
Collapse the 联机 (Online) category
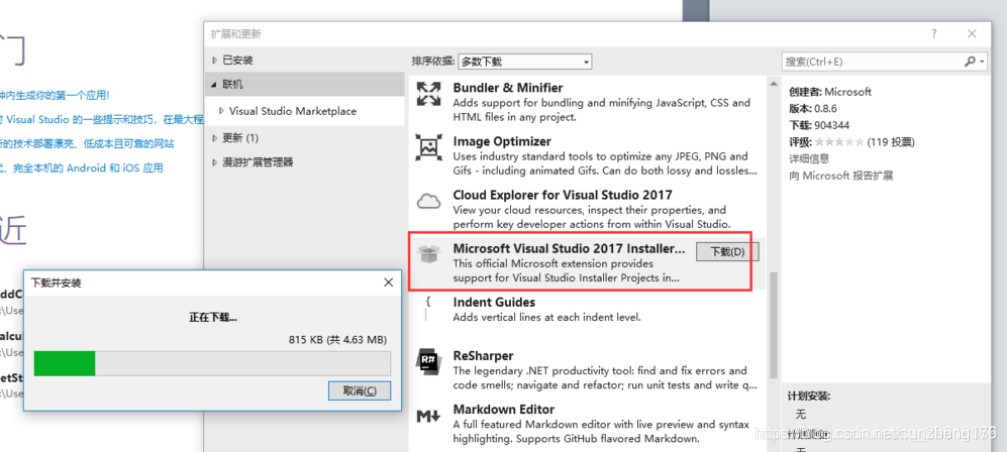pyautogui.click(x=215, y=85)
